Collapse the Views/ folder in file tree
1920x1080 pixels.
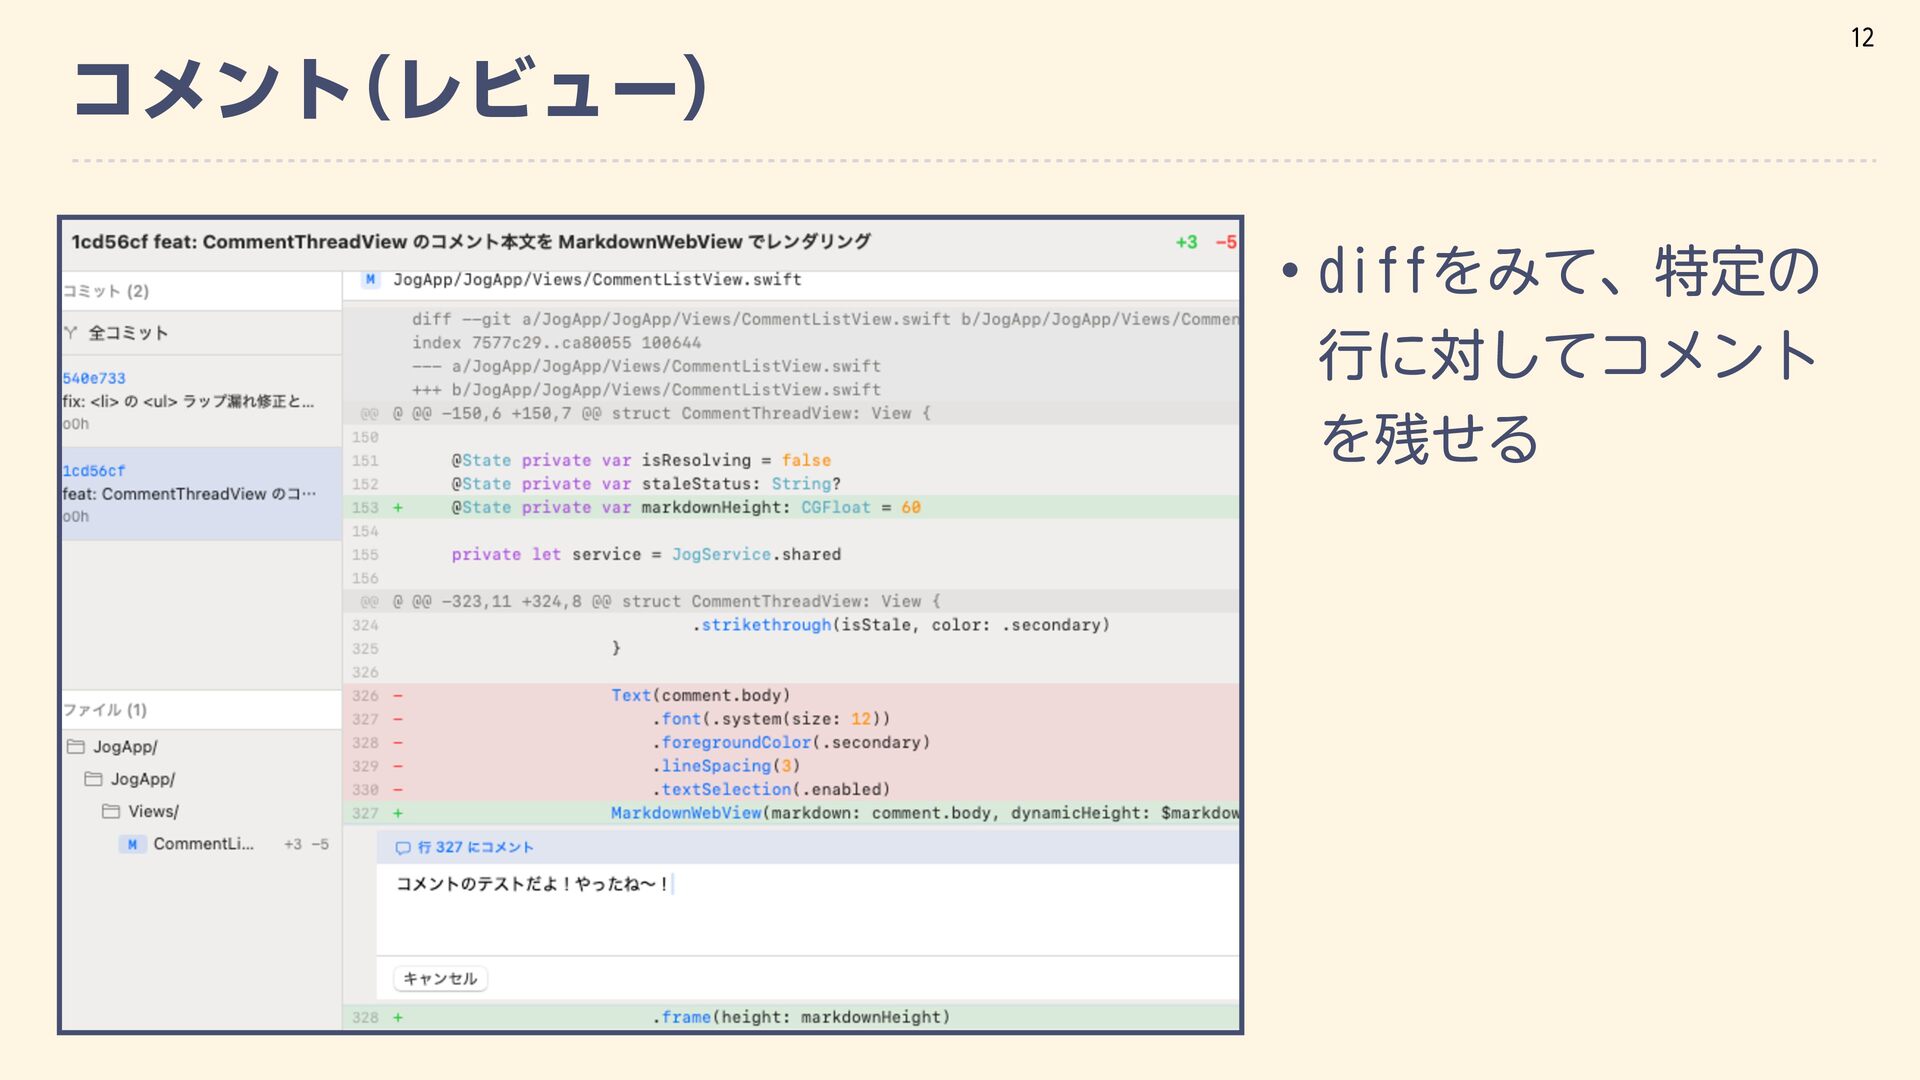click(x=153, y=811)
